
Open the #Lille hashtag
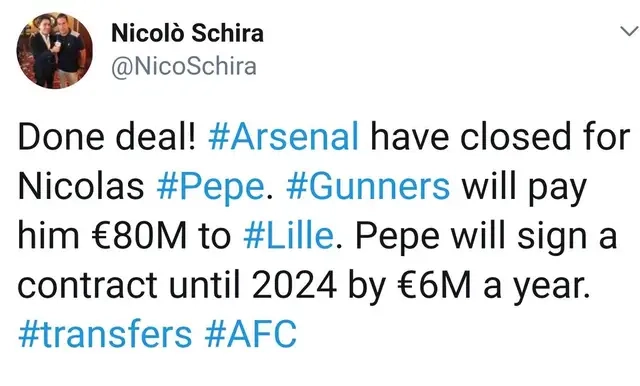click(x=288, y=236)
